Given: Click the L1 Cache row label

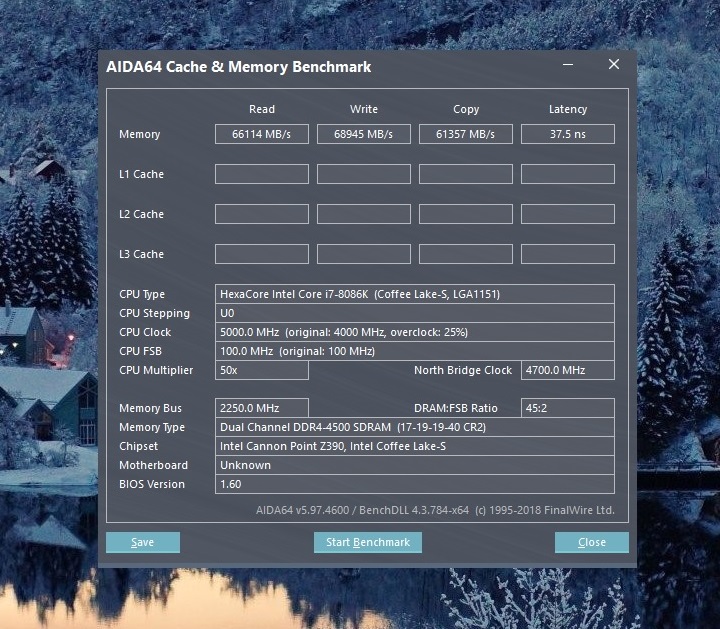Looking at the screenshot, I should tap(141, 174).
